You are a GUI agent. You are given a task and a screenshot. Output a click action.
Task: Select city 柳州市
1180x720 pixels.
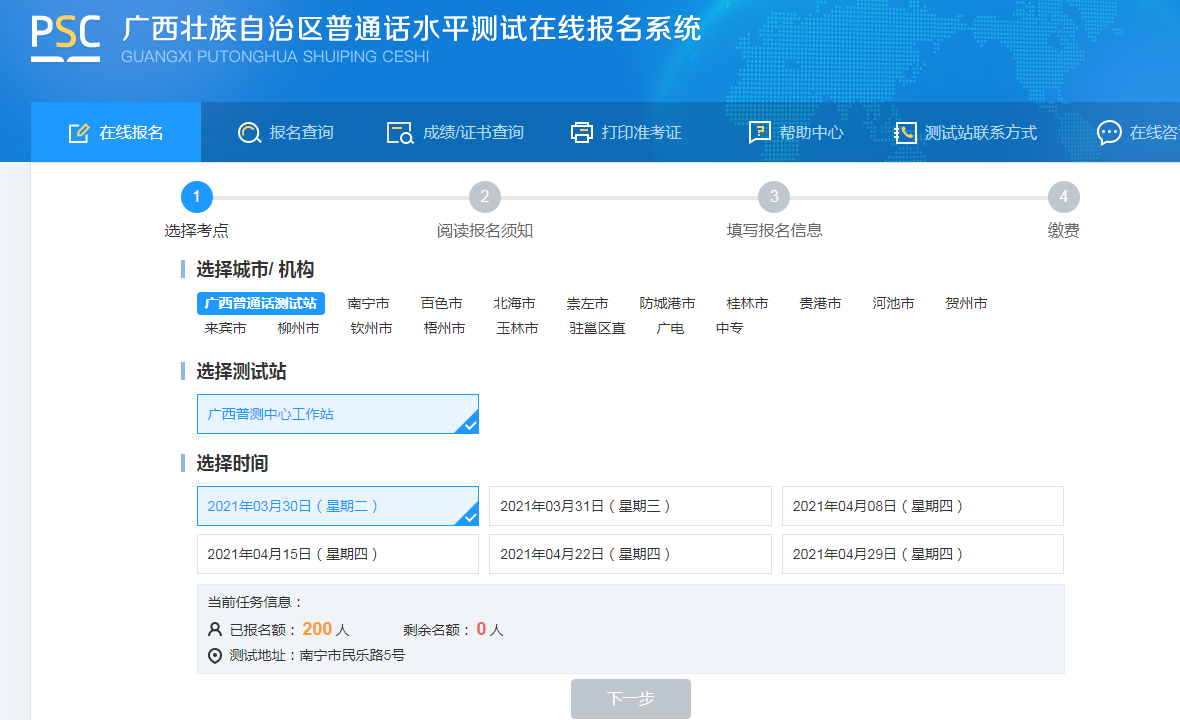click(x=298, y=328)
